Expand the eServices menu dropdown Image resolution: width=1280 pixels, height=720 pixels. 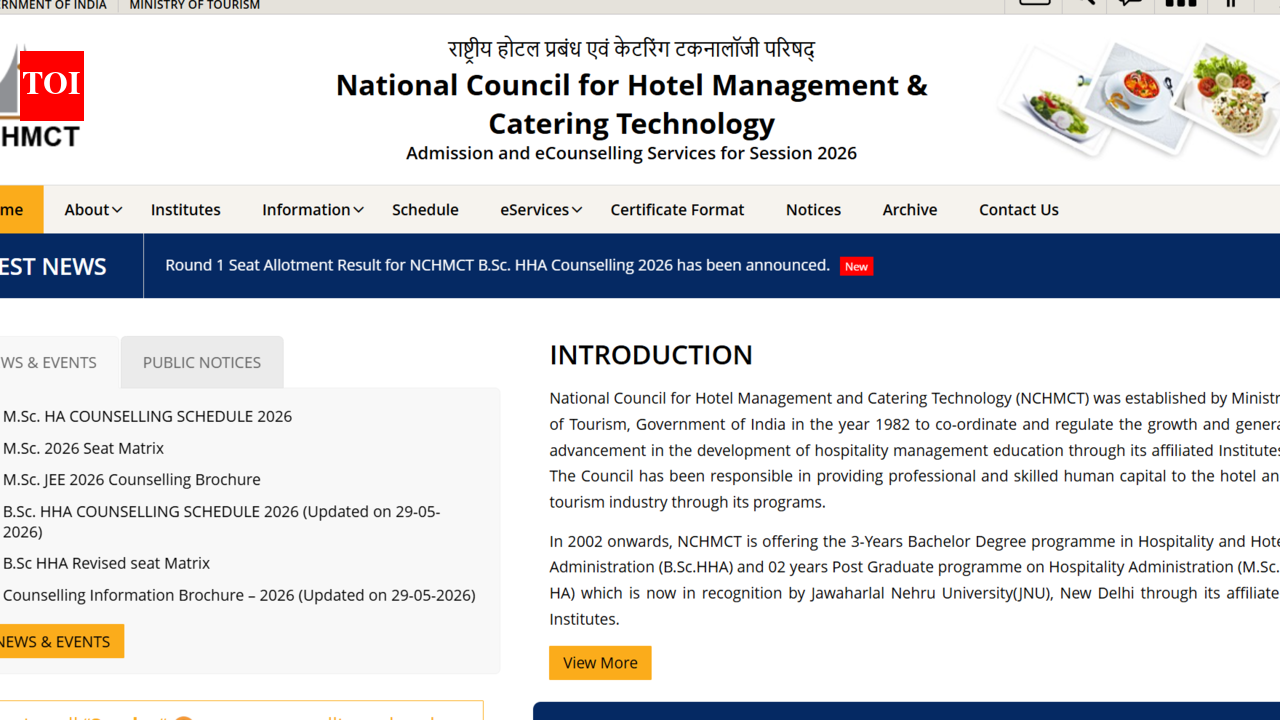tap(541, 209)
